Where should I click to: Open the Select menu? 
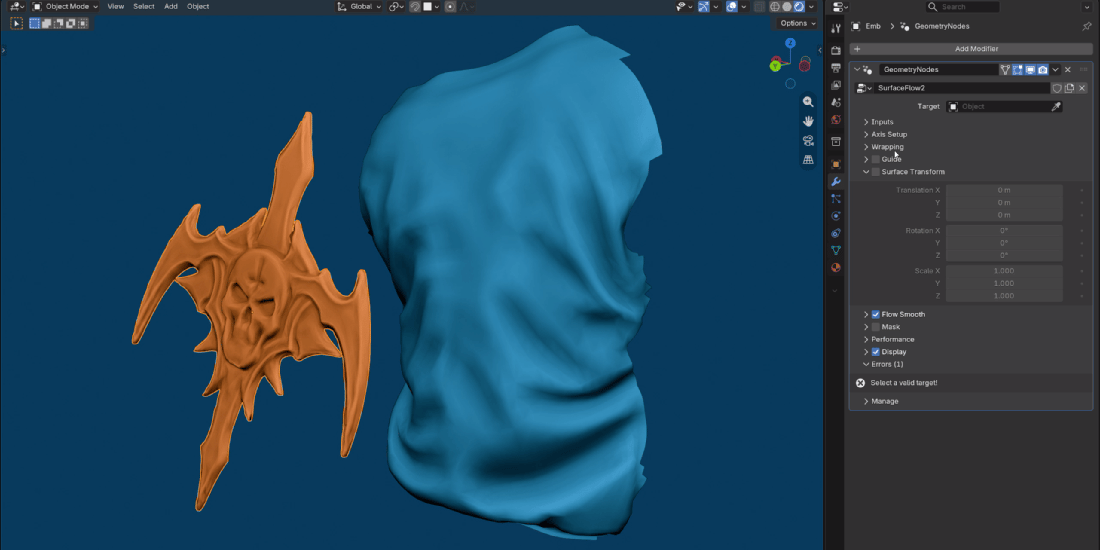144,6
